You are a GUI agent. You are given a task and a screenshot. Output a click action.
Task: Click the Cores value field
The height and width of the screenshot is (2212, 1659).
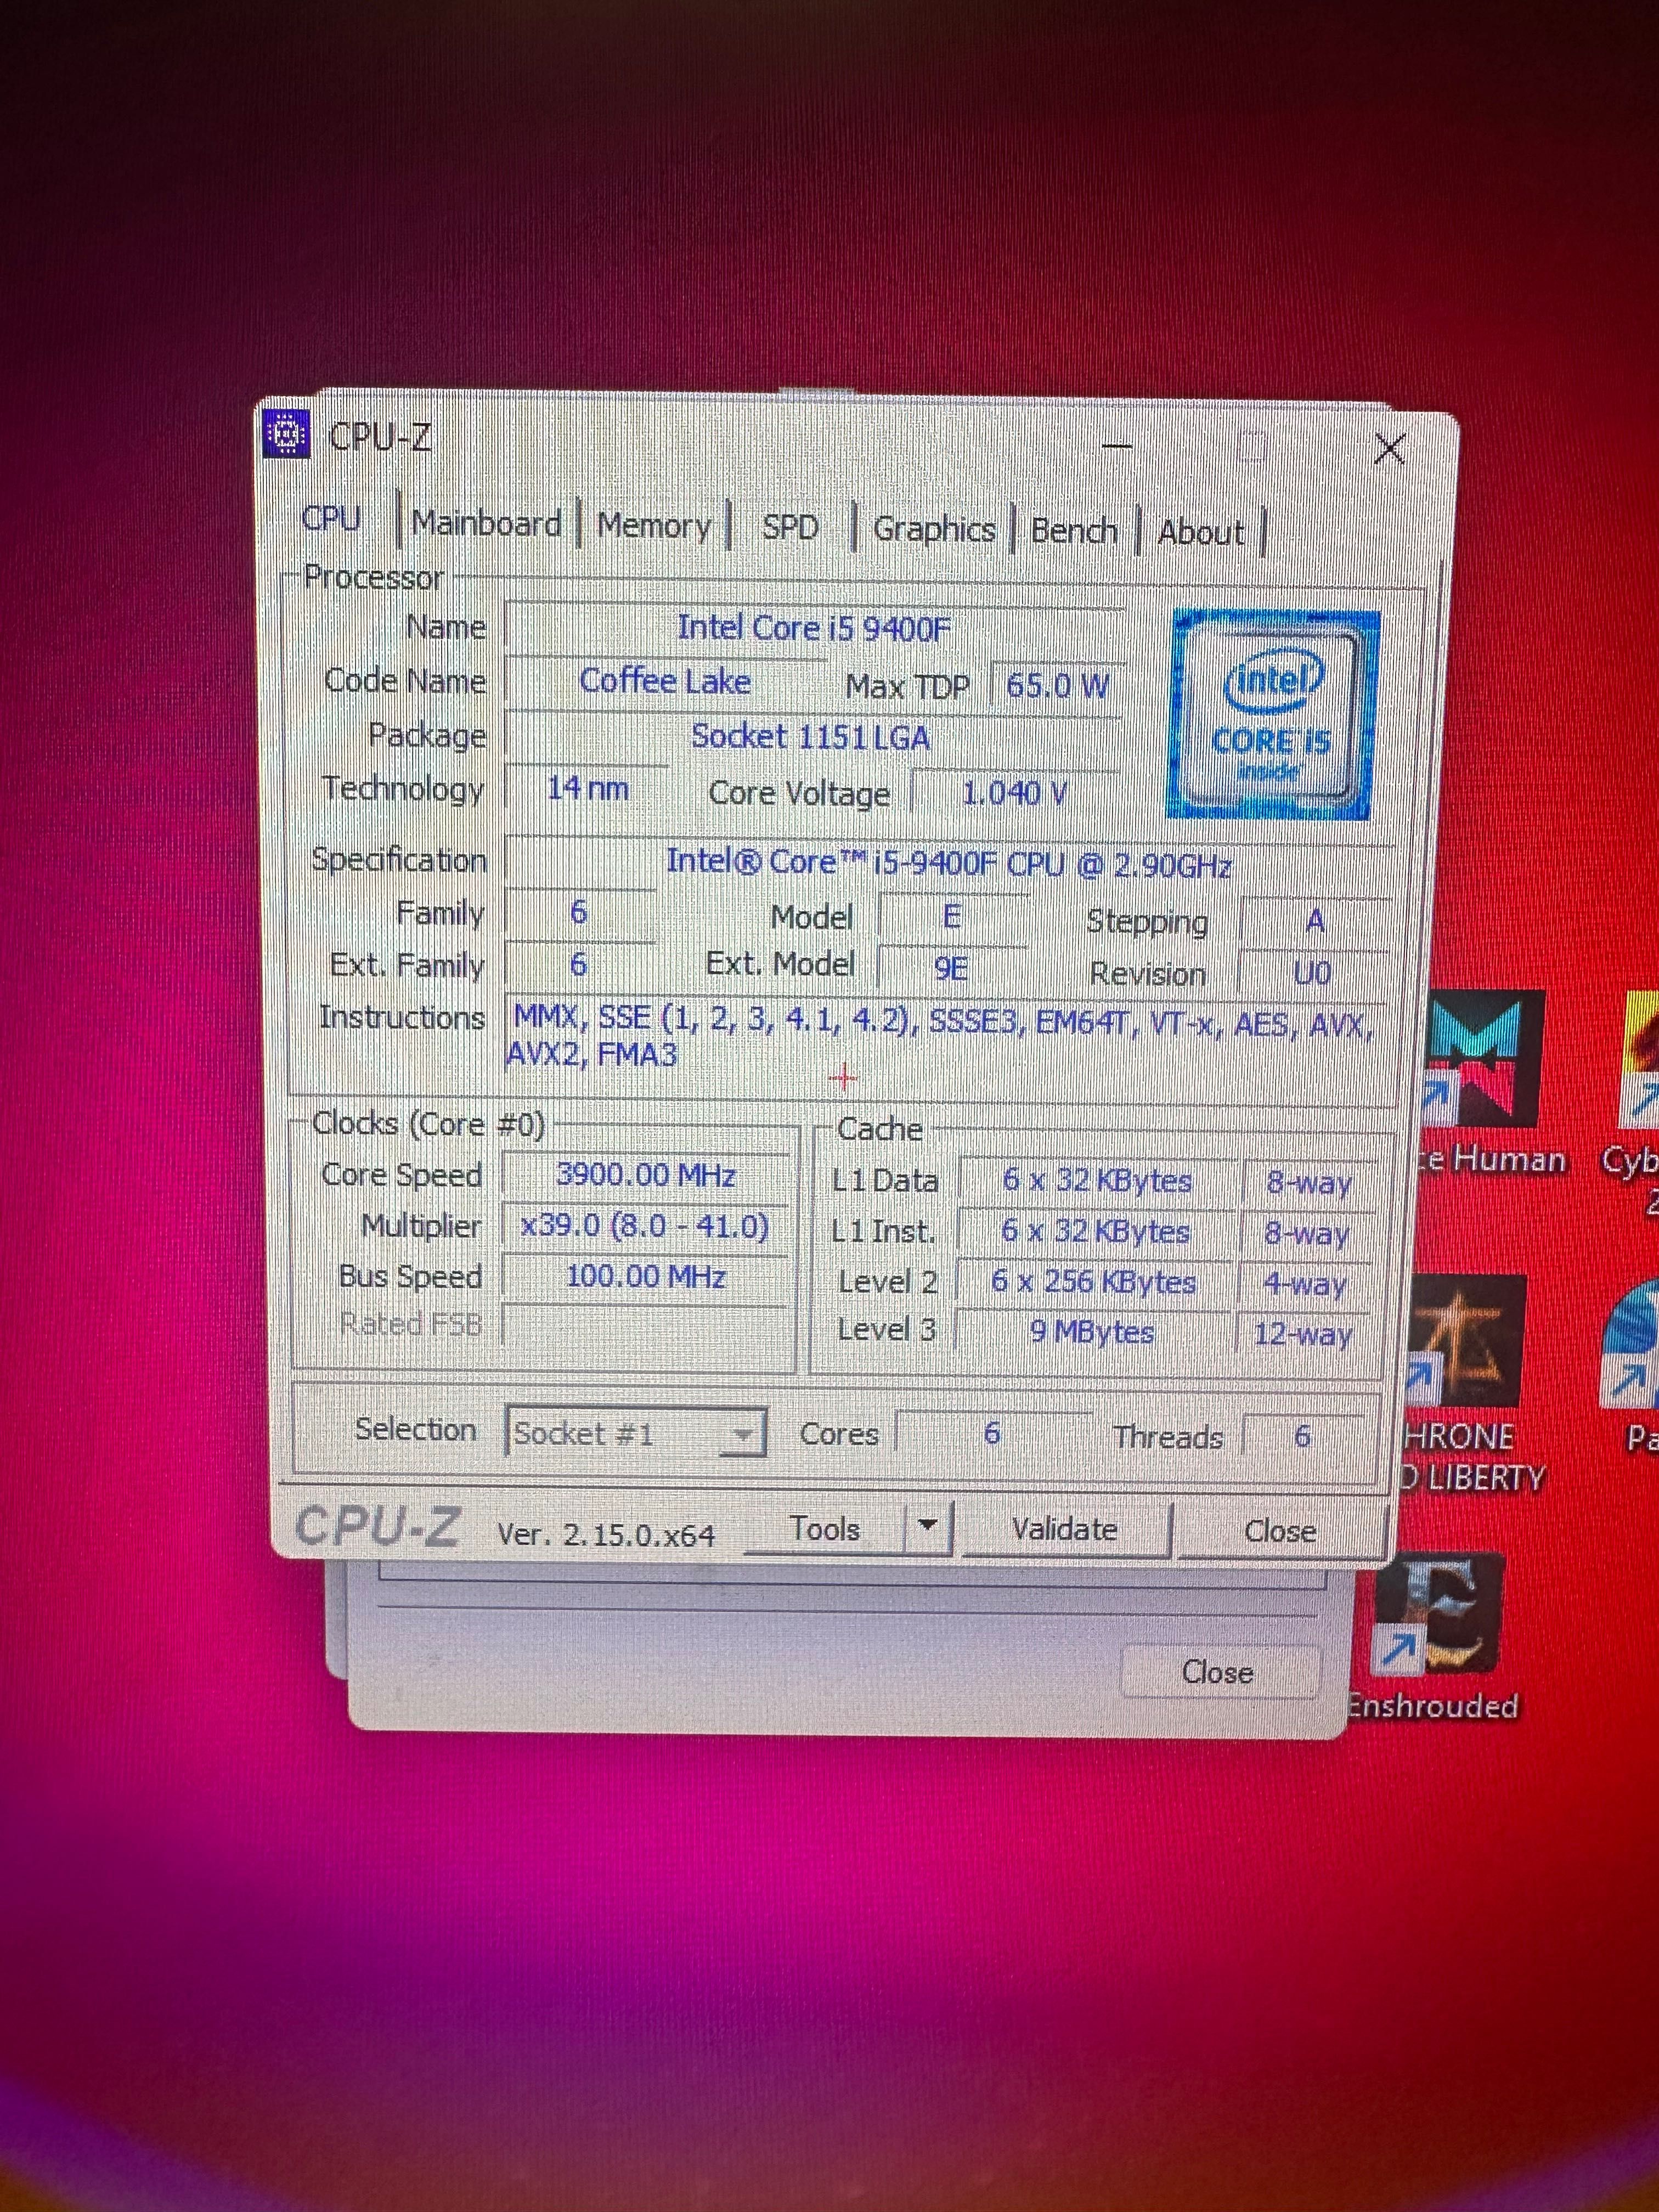[x=992, y=1434]
